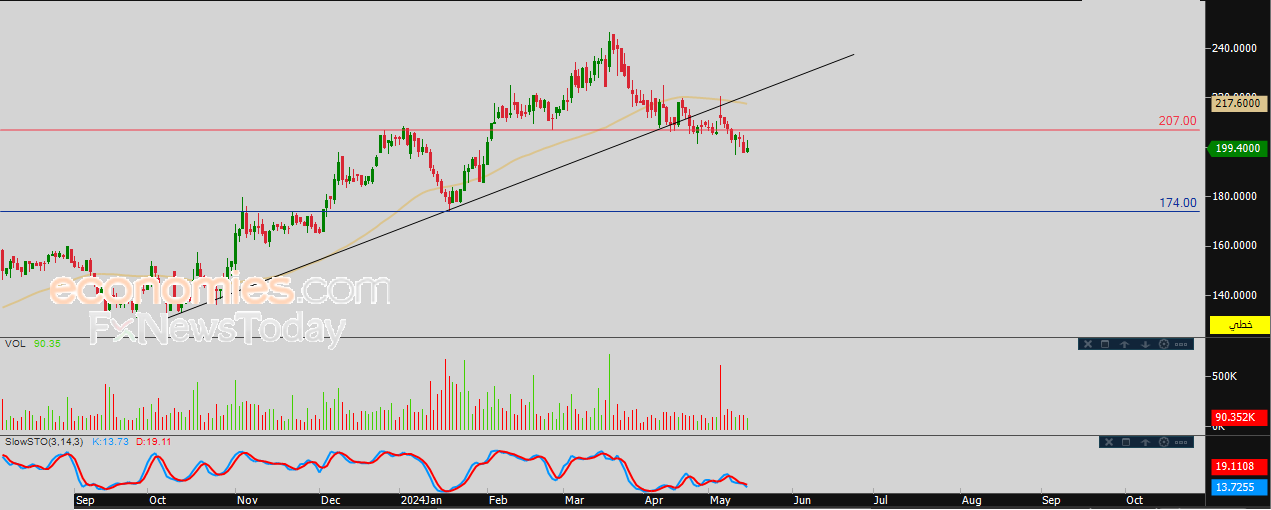Screen dimensions: 1271x510
Task: Select the red horizontal line at 207
Action: point(600,130)
